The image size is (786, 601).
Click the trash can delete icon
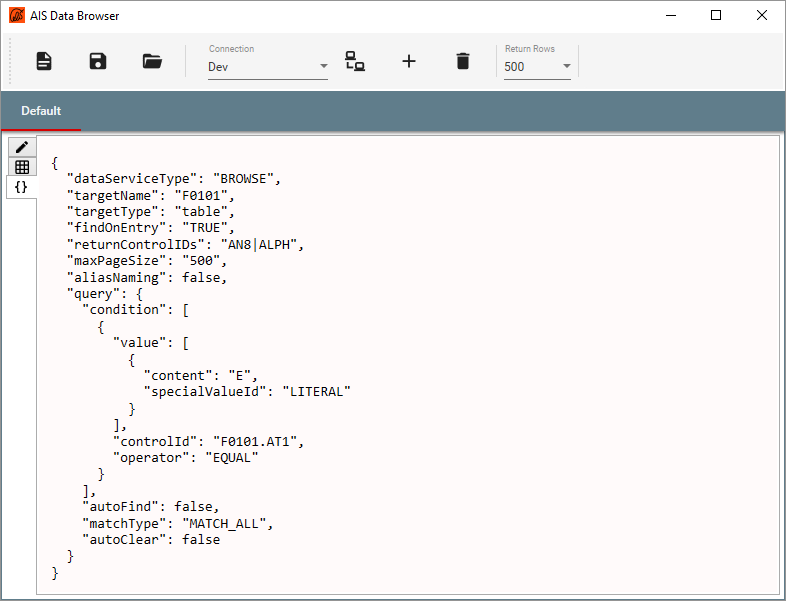point(462,61)
